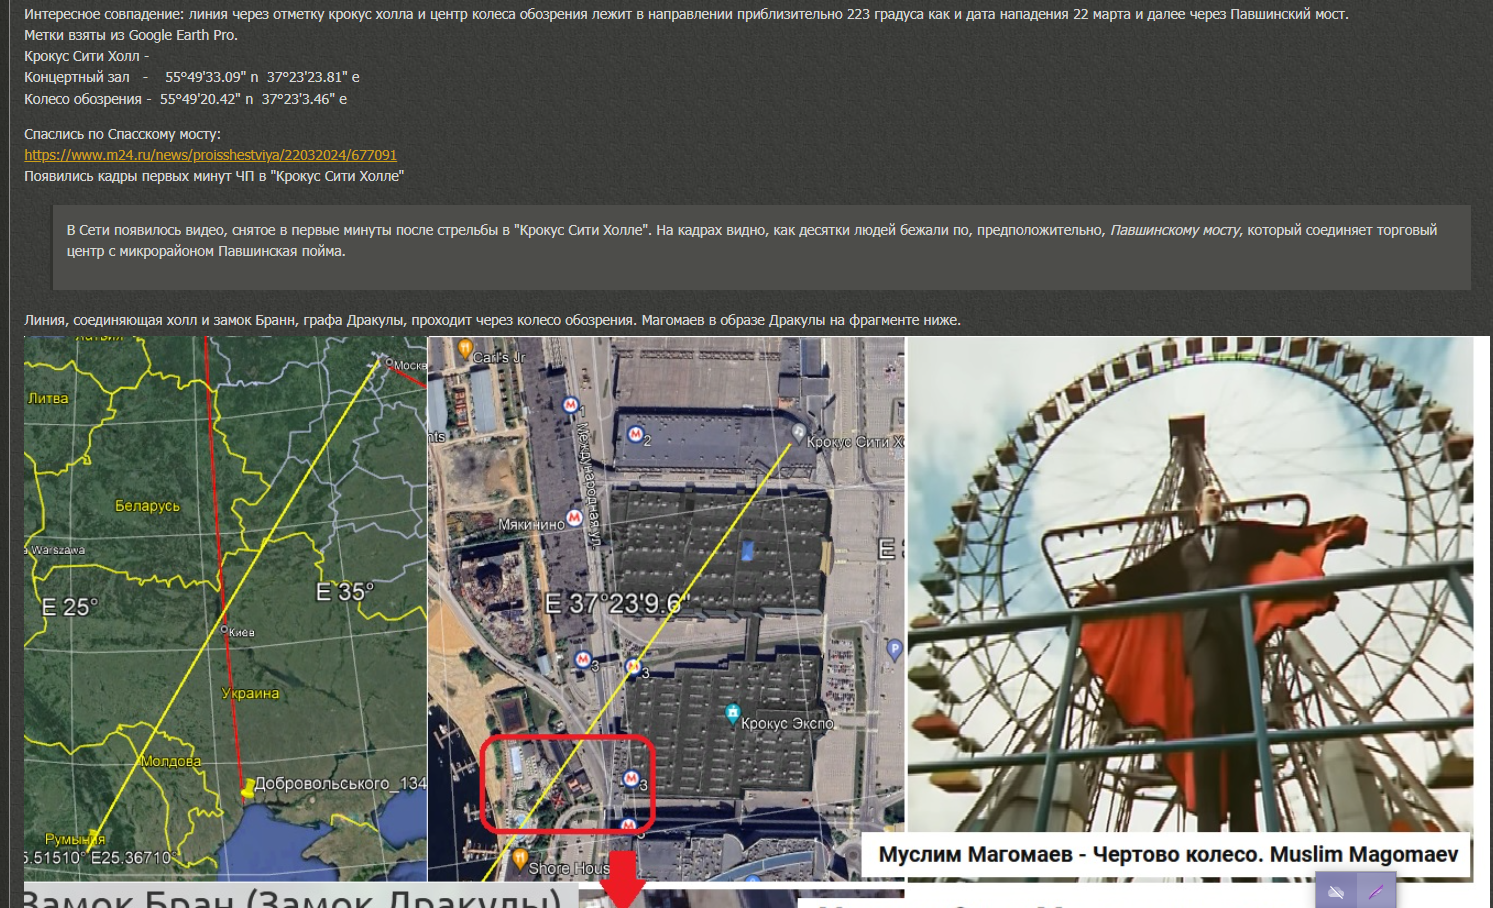Click the headline "Появились кадры первых минут ЧП"
The width and height of the screenshot is (1493, 908).
coord(214,176)
